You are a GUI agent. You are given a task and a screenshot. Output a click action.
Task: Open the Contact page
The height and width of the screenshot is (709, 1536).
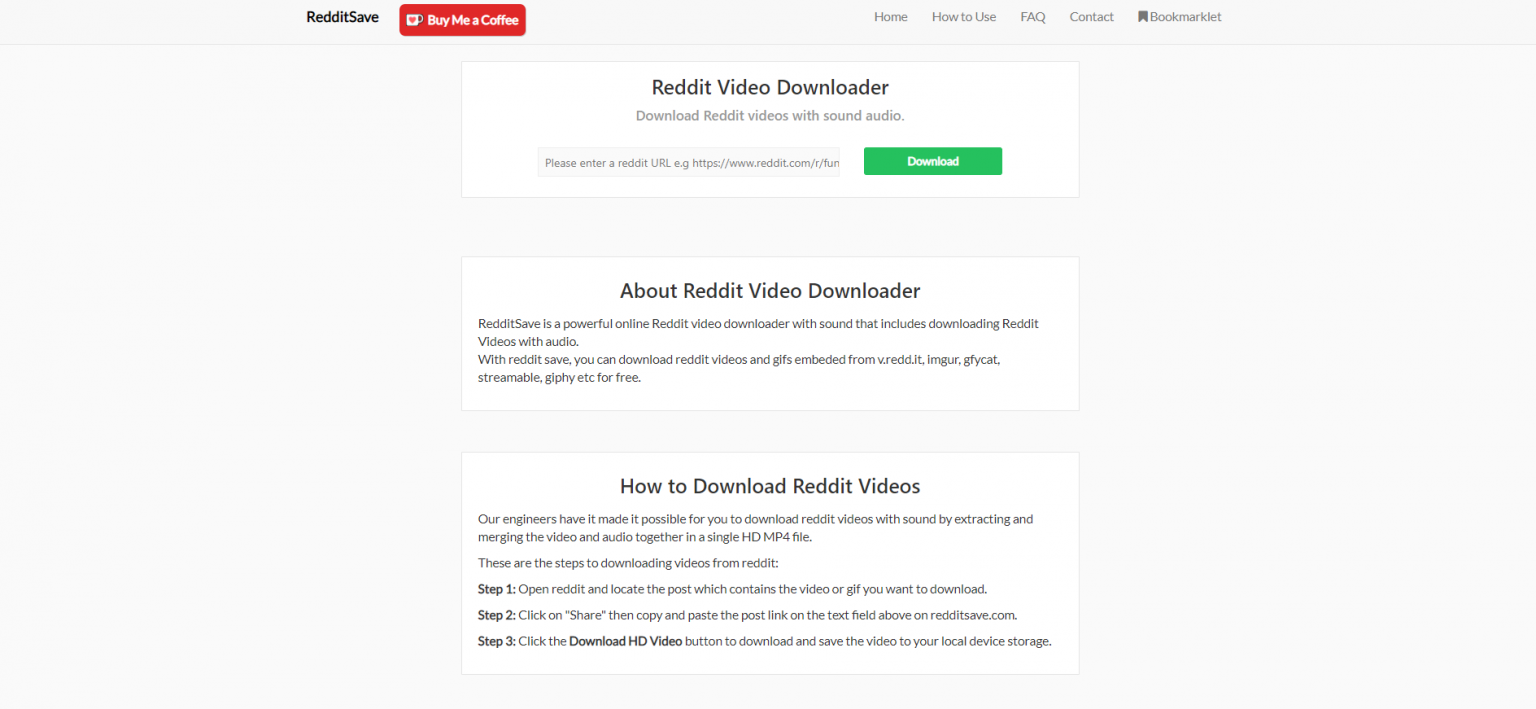coord(1091,17)
